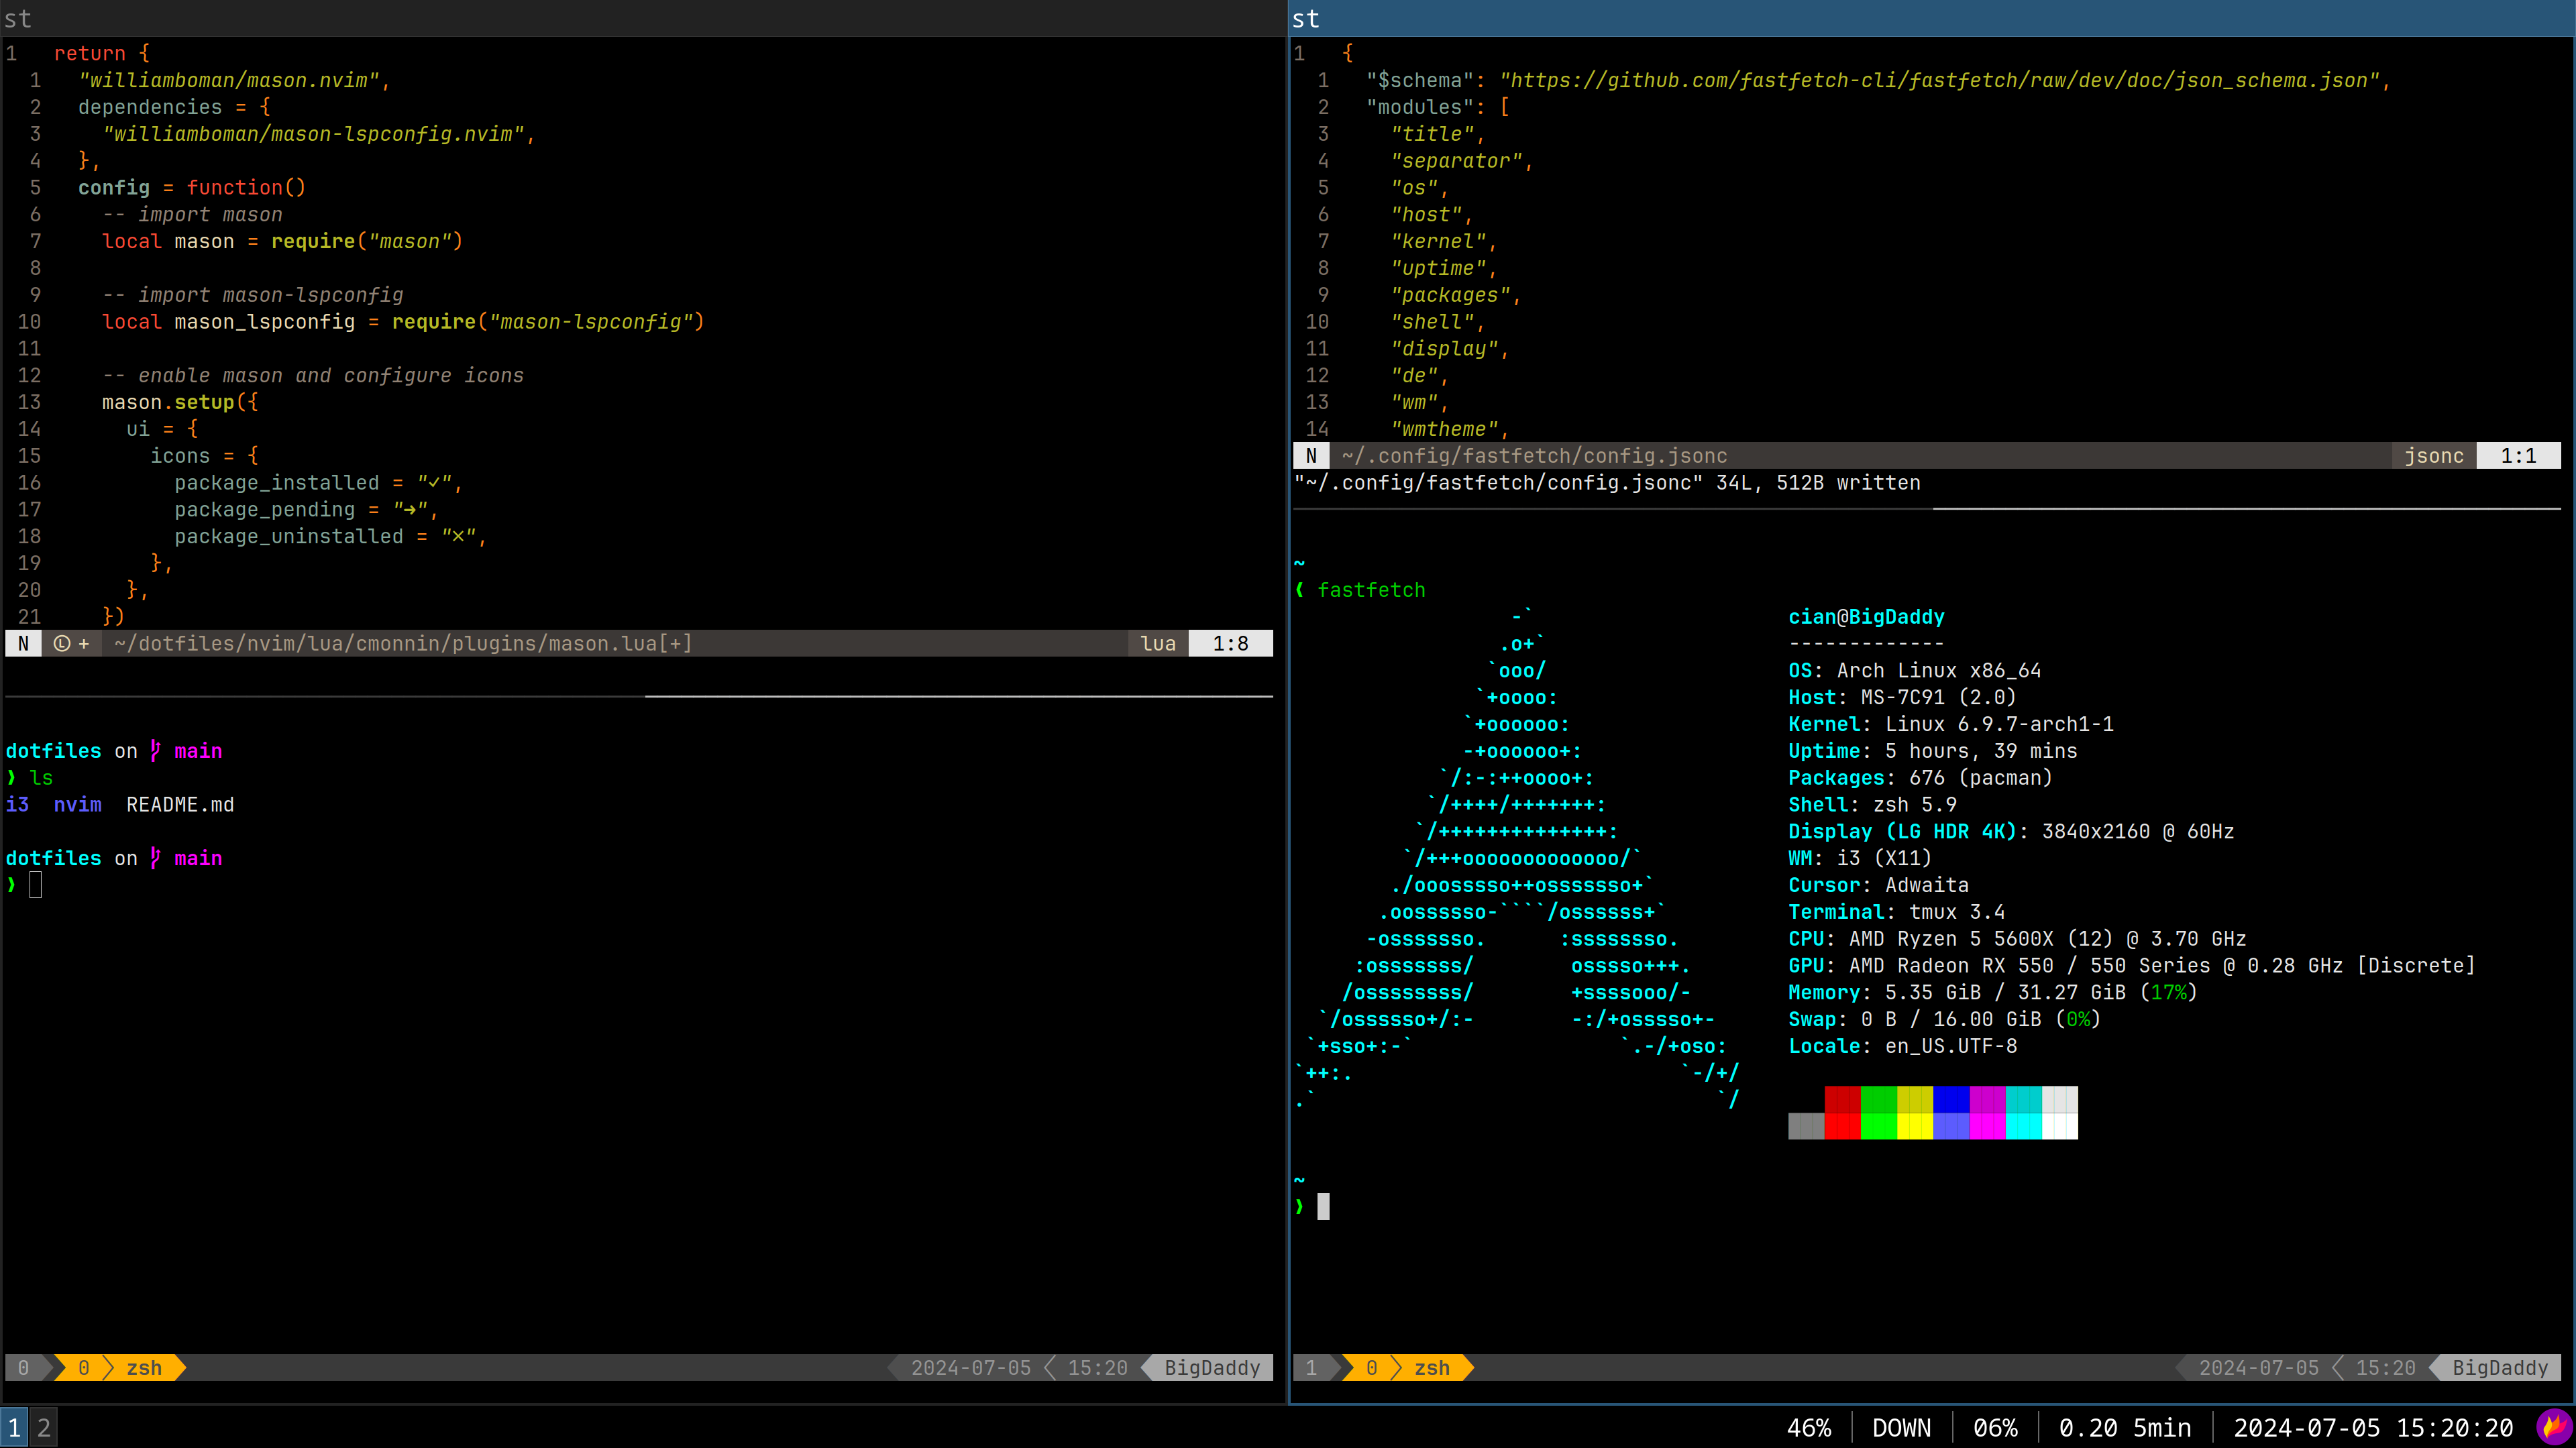This screenshot has width=2576, height=1448.
Task: Click the lazy clock icon in mason.lua statusline
Action: pos(61,644)
